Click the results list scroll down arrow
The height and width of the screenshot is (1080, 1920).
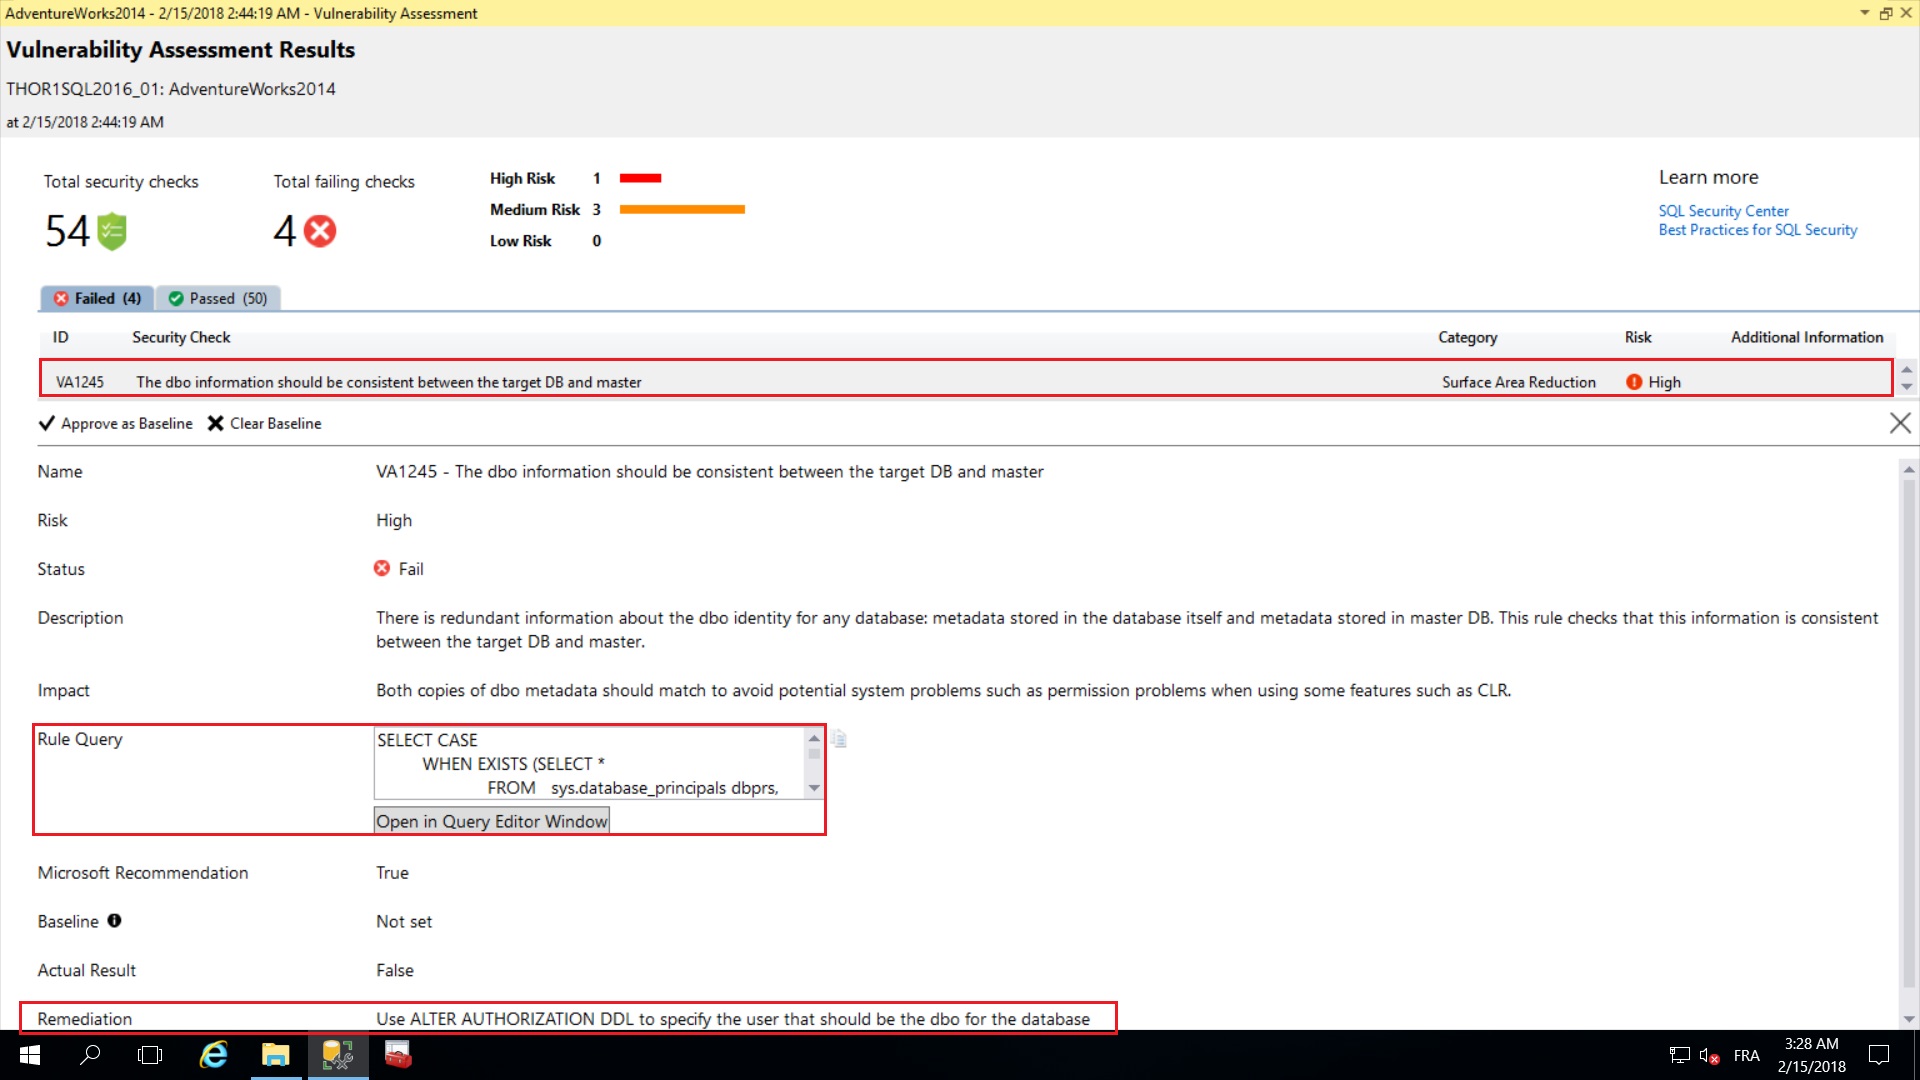pyautogui.click(x=1906, y=387)
